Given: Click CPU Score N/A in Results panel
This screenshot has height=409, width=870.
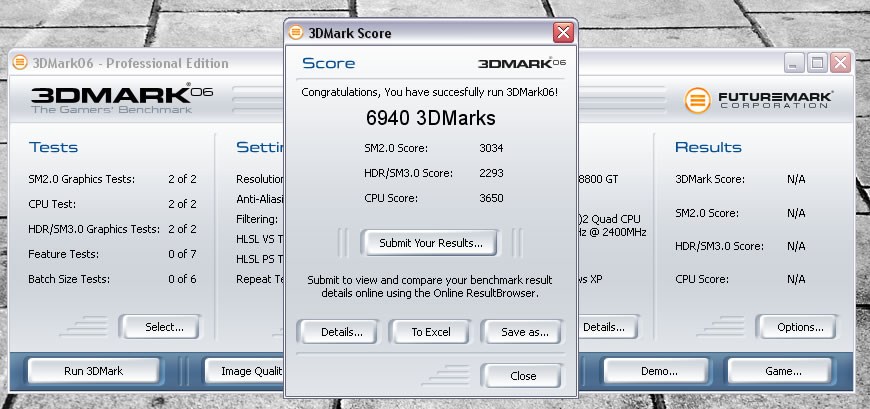Looking at the screenshot, I should (x=740, y=279).
